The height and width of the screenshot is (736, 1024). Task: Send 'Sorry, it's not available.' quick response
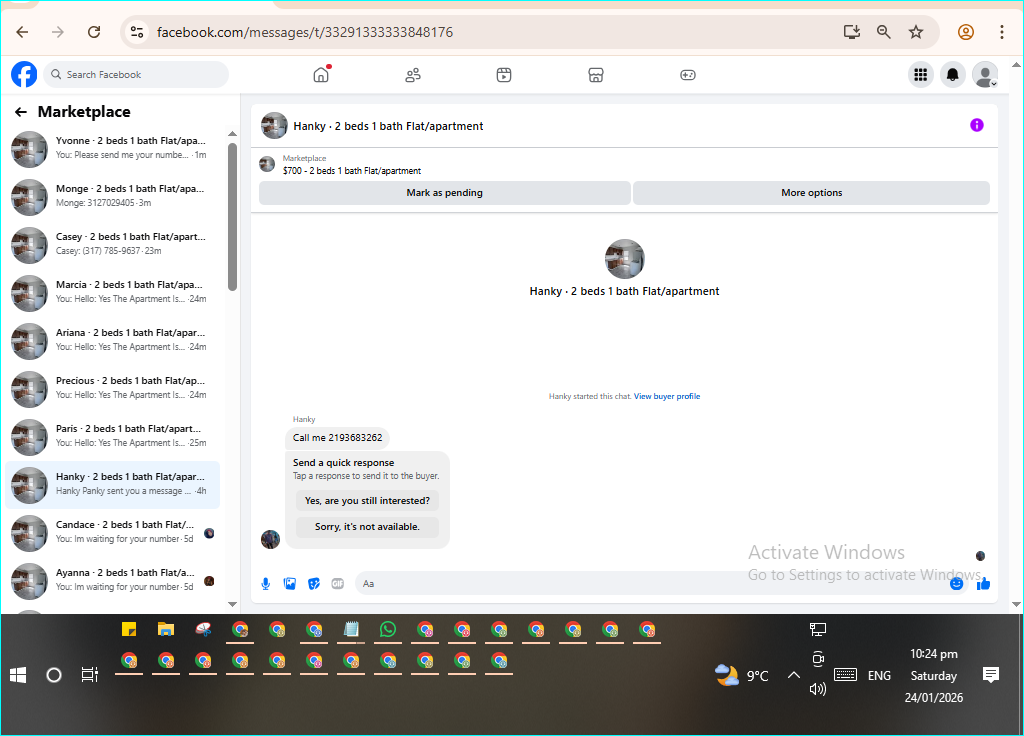click(368, 527)
